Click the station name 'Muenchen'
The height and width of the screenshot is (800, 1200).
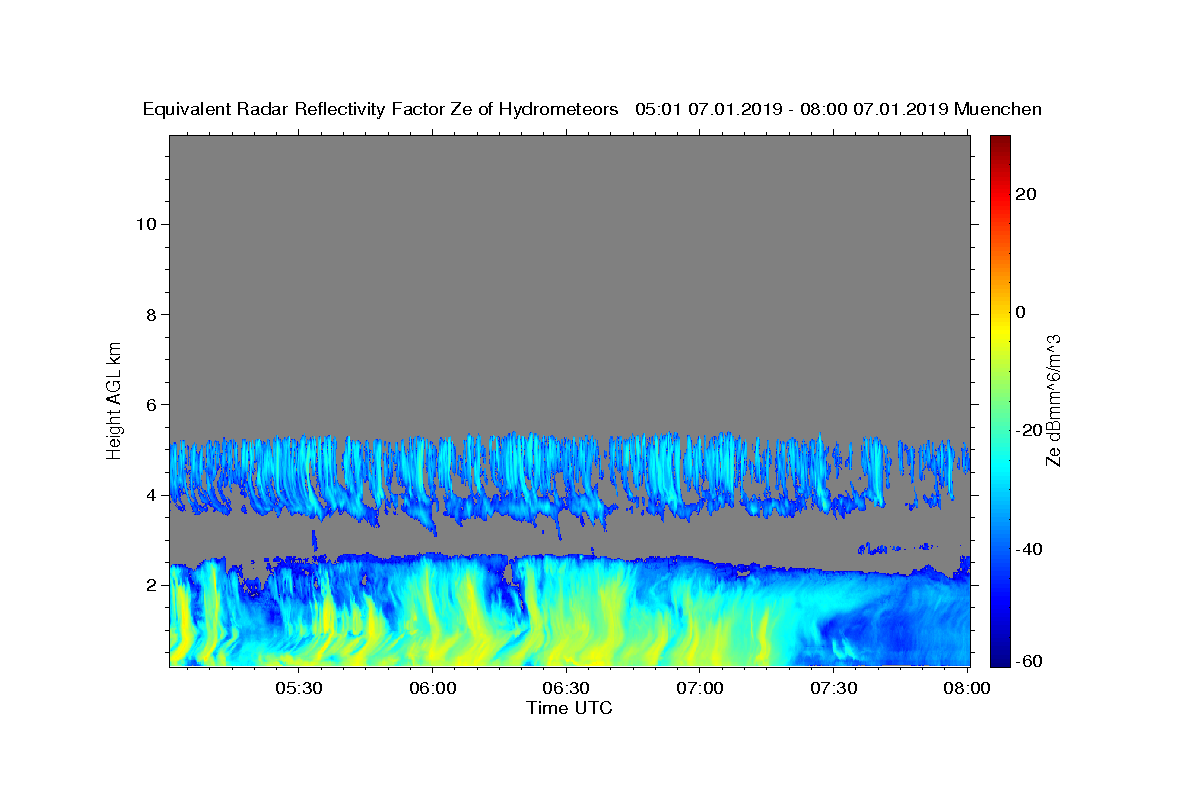(x=999, y=110)
